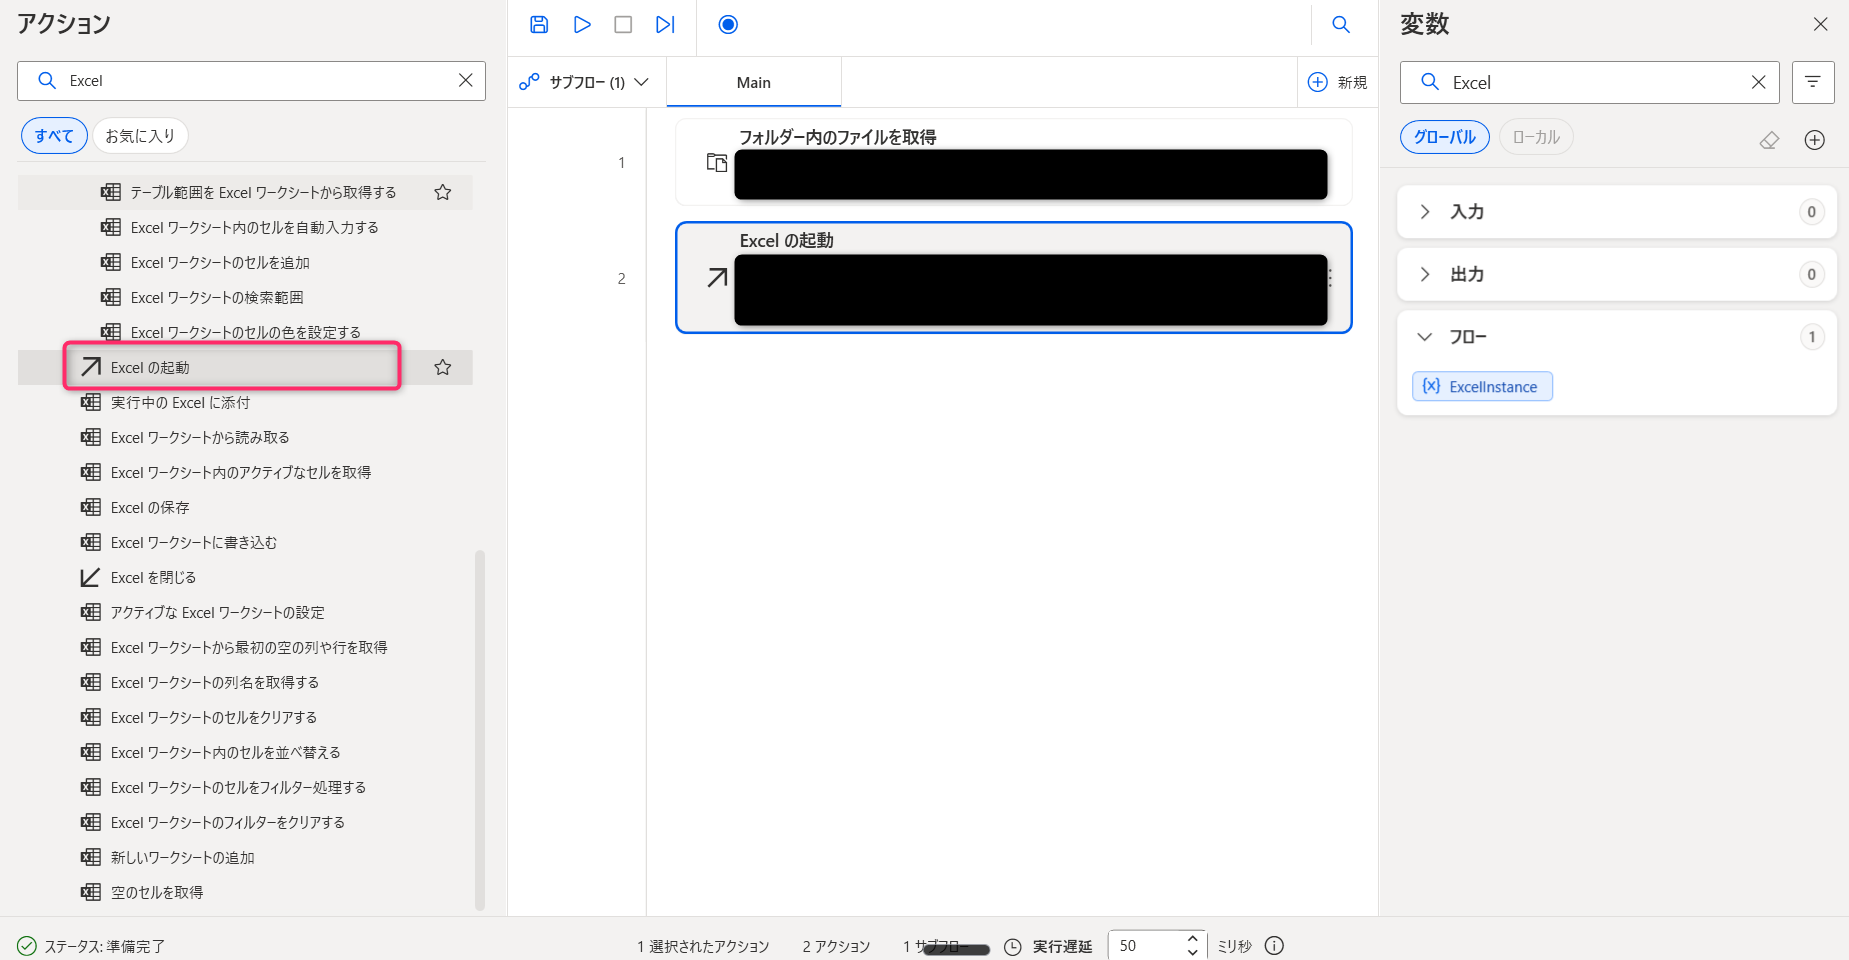Expand the 入力 variables section

[x=1617, y=212]
